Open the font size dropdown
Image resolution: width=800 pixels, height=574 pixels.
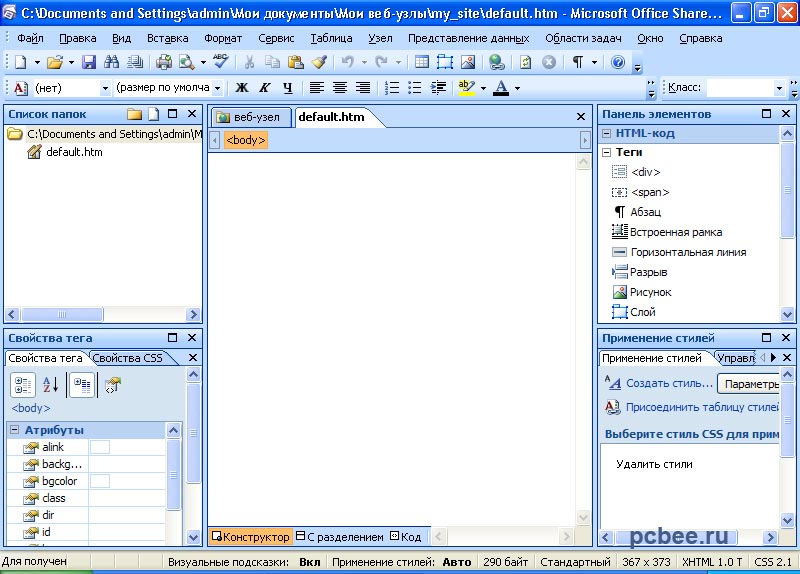pos(217,88)
